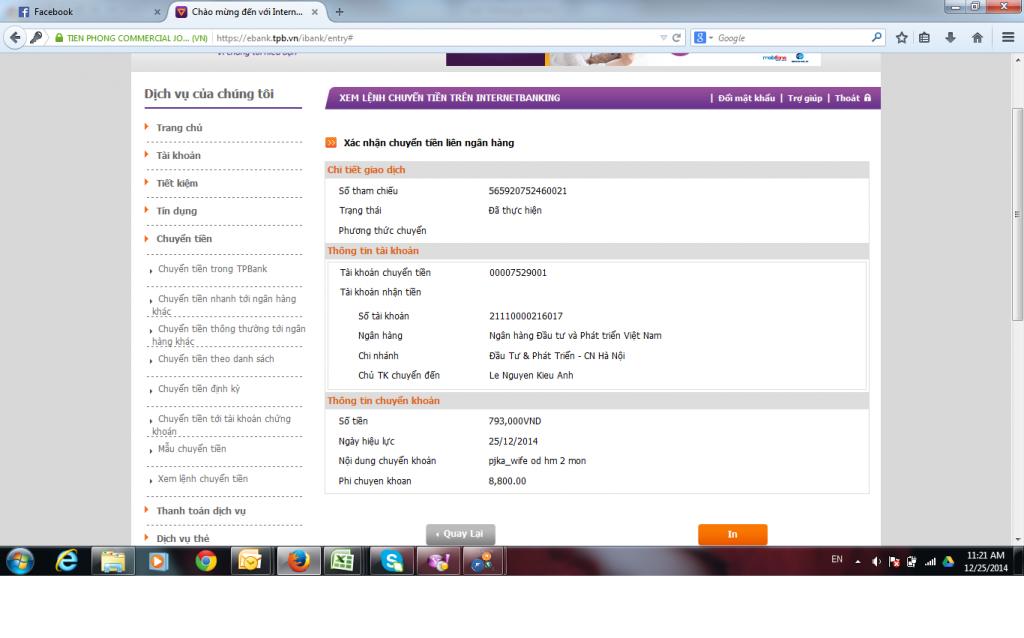Open search engine selector Google icon
1024x638 pixels.
703,38
